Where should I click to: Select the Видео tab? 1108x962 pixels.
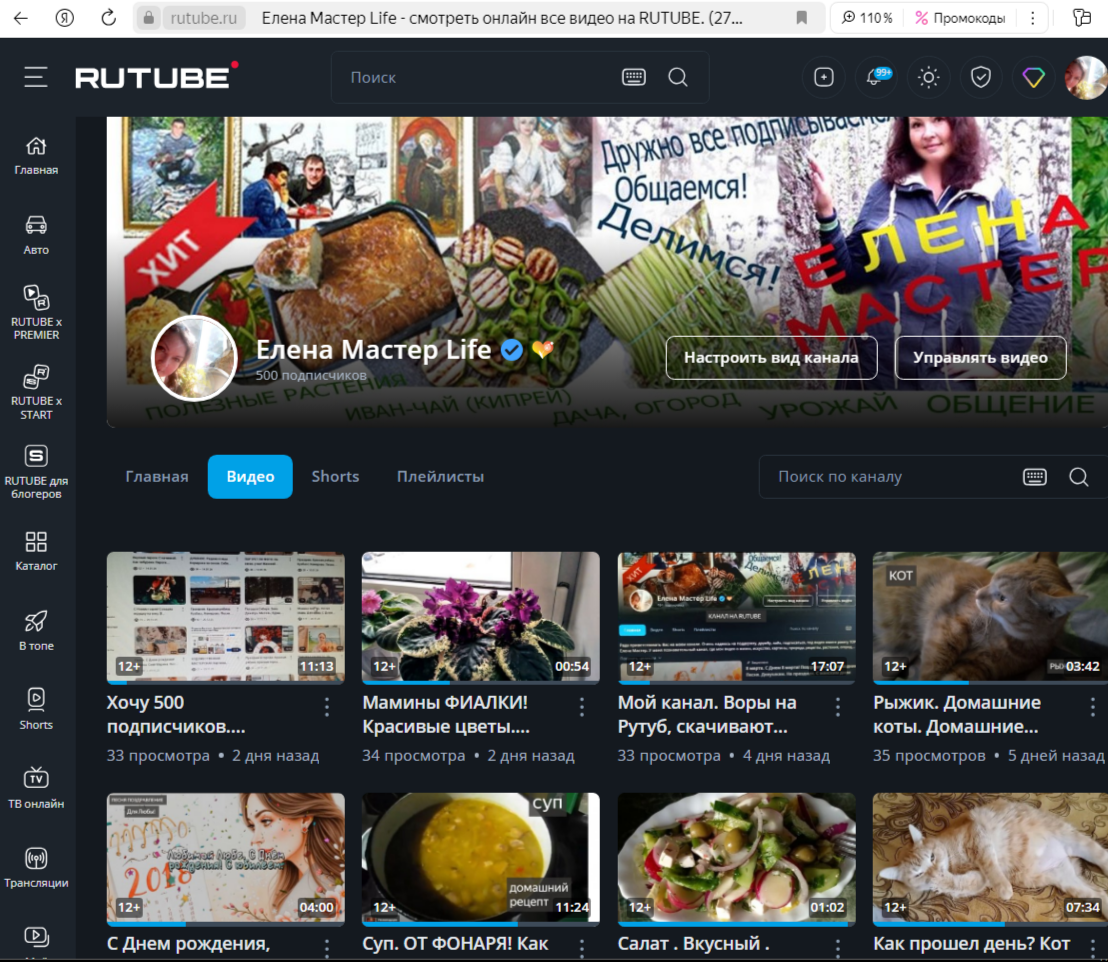[250, 476]
